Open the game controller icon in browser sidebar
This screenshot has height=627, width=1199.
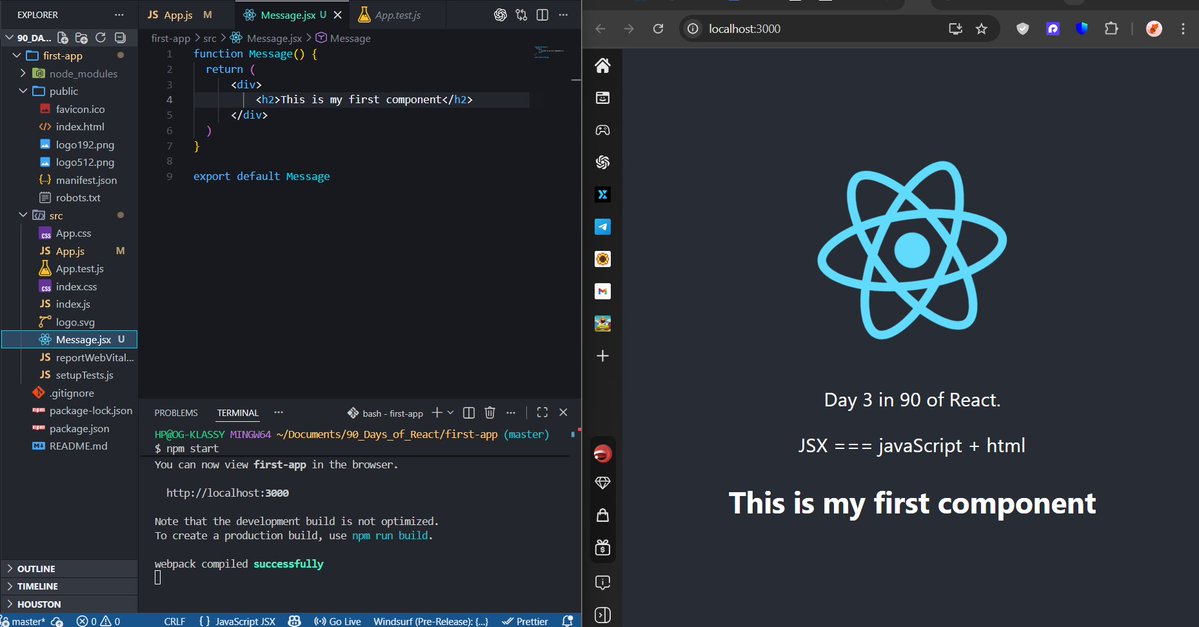point(603,130)
